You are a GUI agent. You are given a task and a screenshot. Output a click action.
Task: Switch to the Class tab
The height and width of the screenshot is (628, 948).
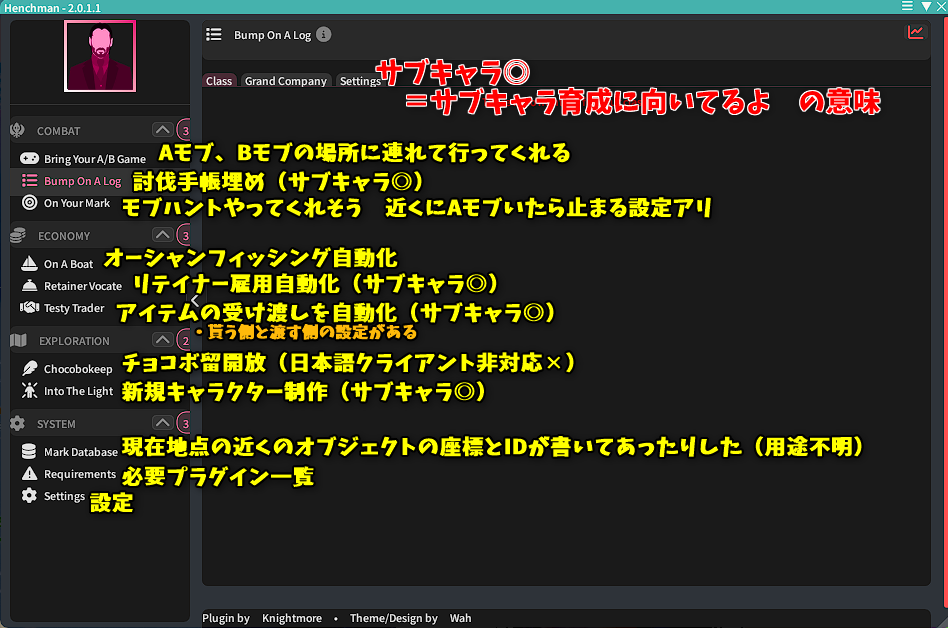219,81
